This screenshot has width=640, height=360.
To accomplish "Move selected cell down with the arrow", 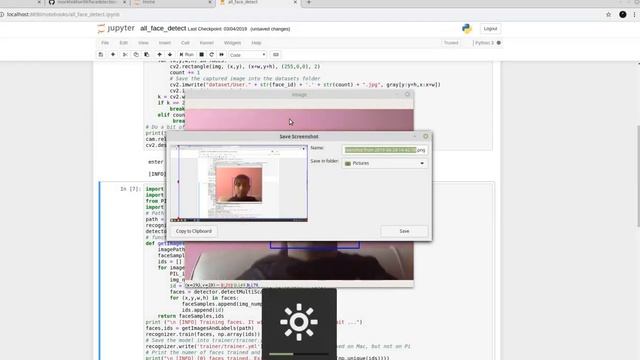I will [x=170, y=55].
